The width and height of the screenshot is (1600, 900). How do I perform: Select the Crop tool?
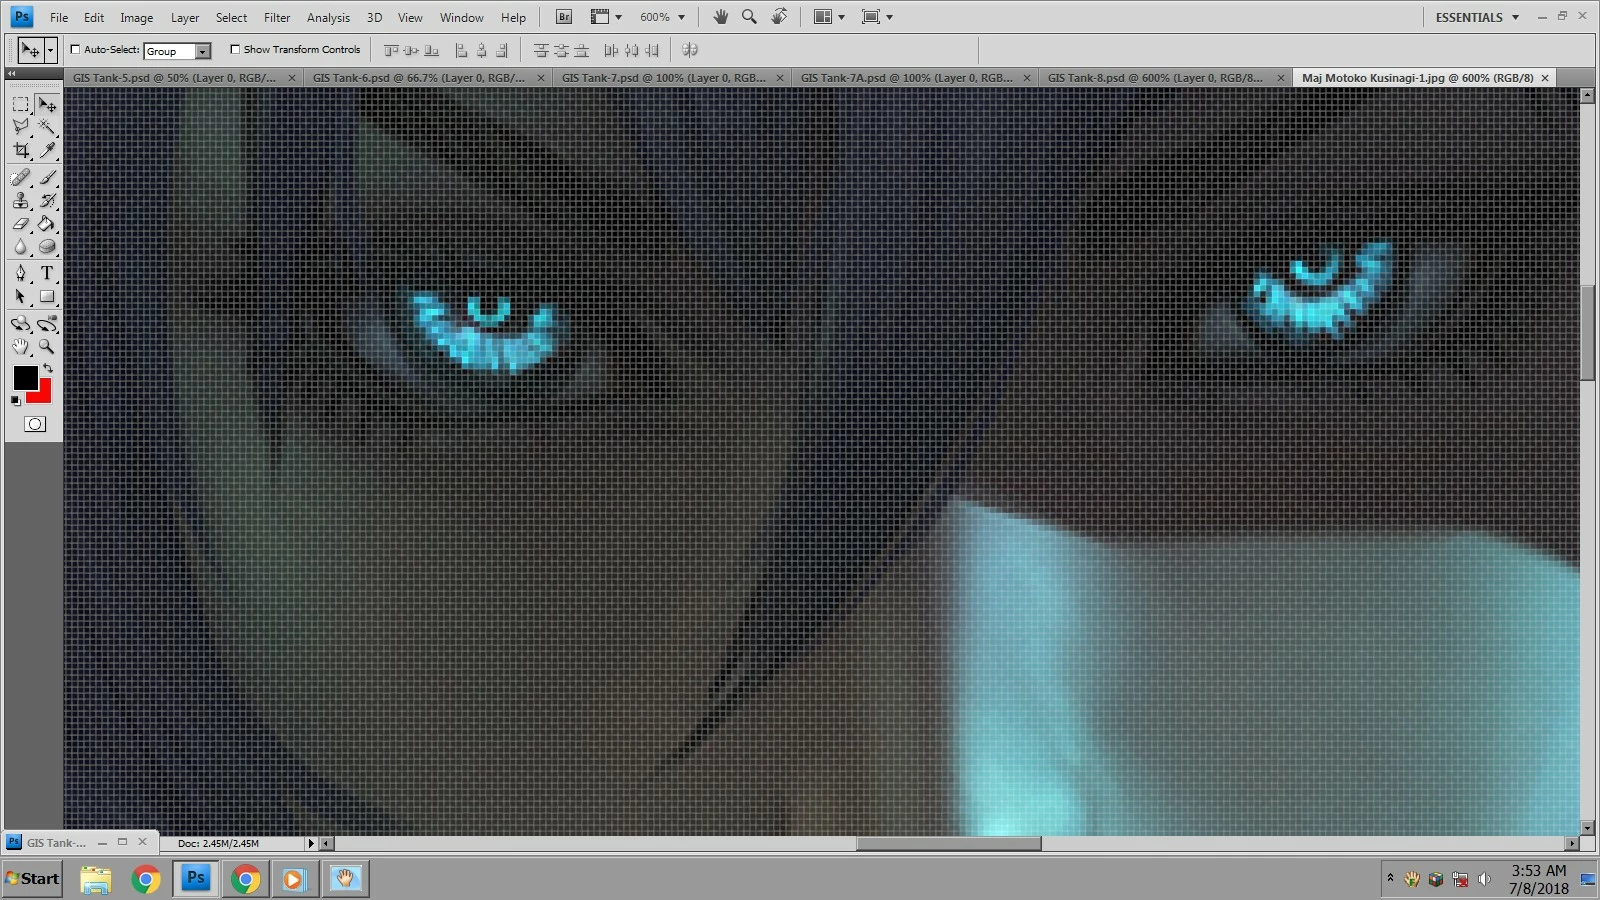pos(20,150)
